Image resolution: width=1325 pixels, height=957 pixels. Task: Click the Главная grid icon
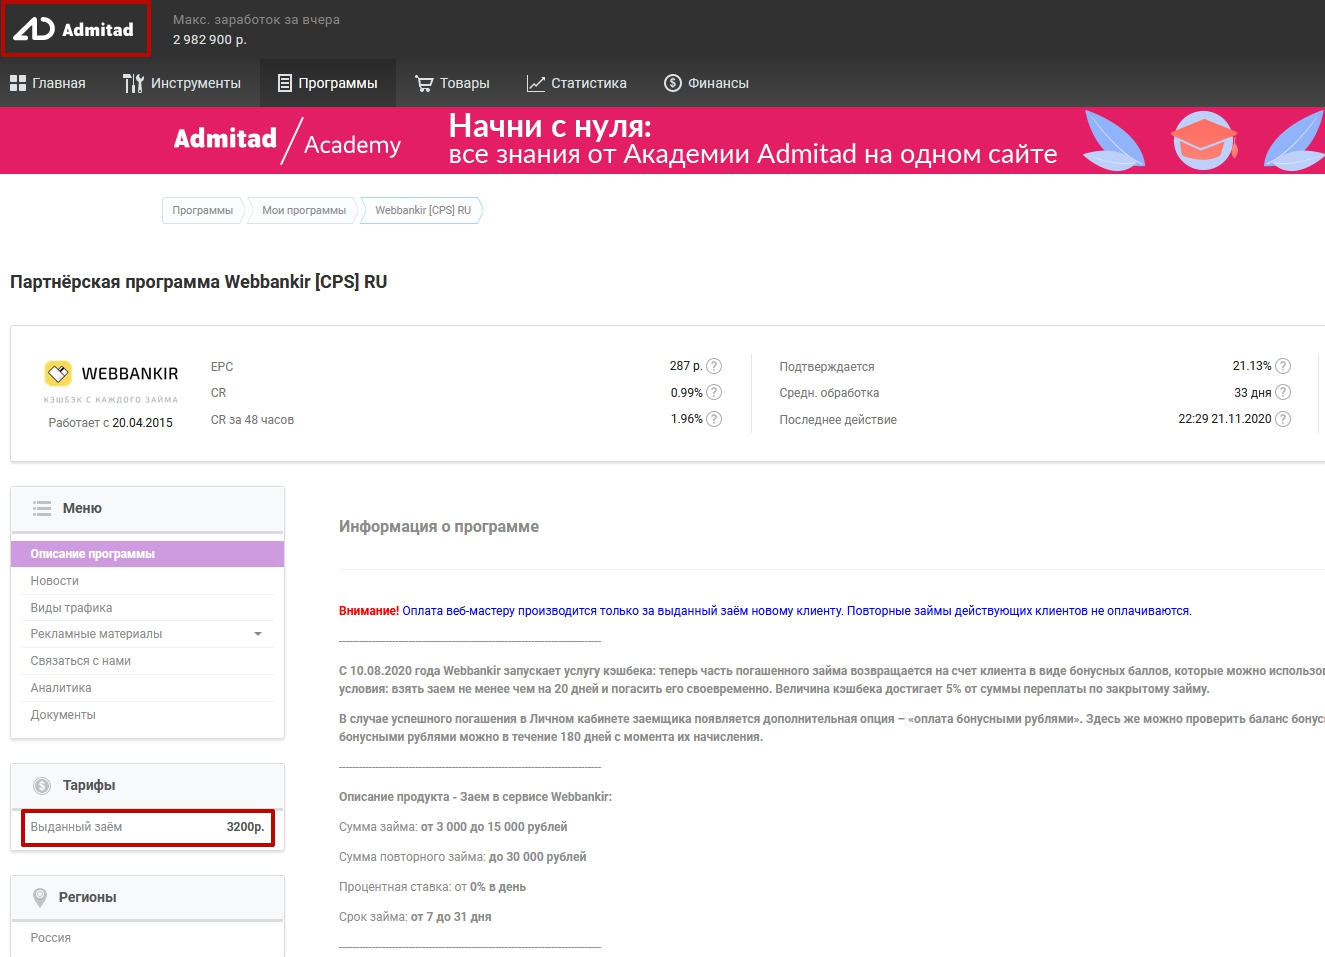point(18,83)
